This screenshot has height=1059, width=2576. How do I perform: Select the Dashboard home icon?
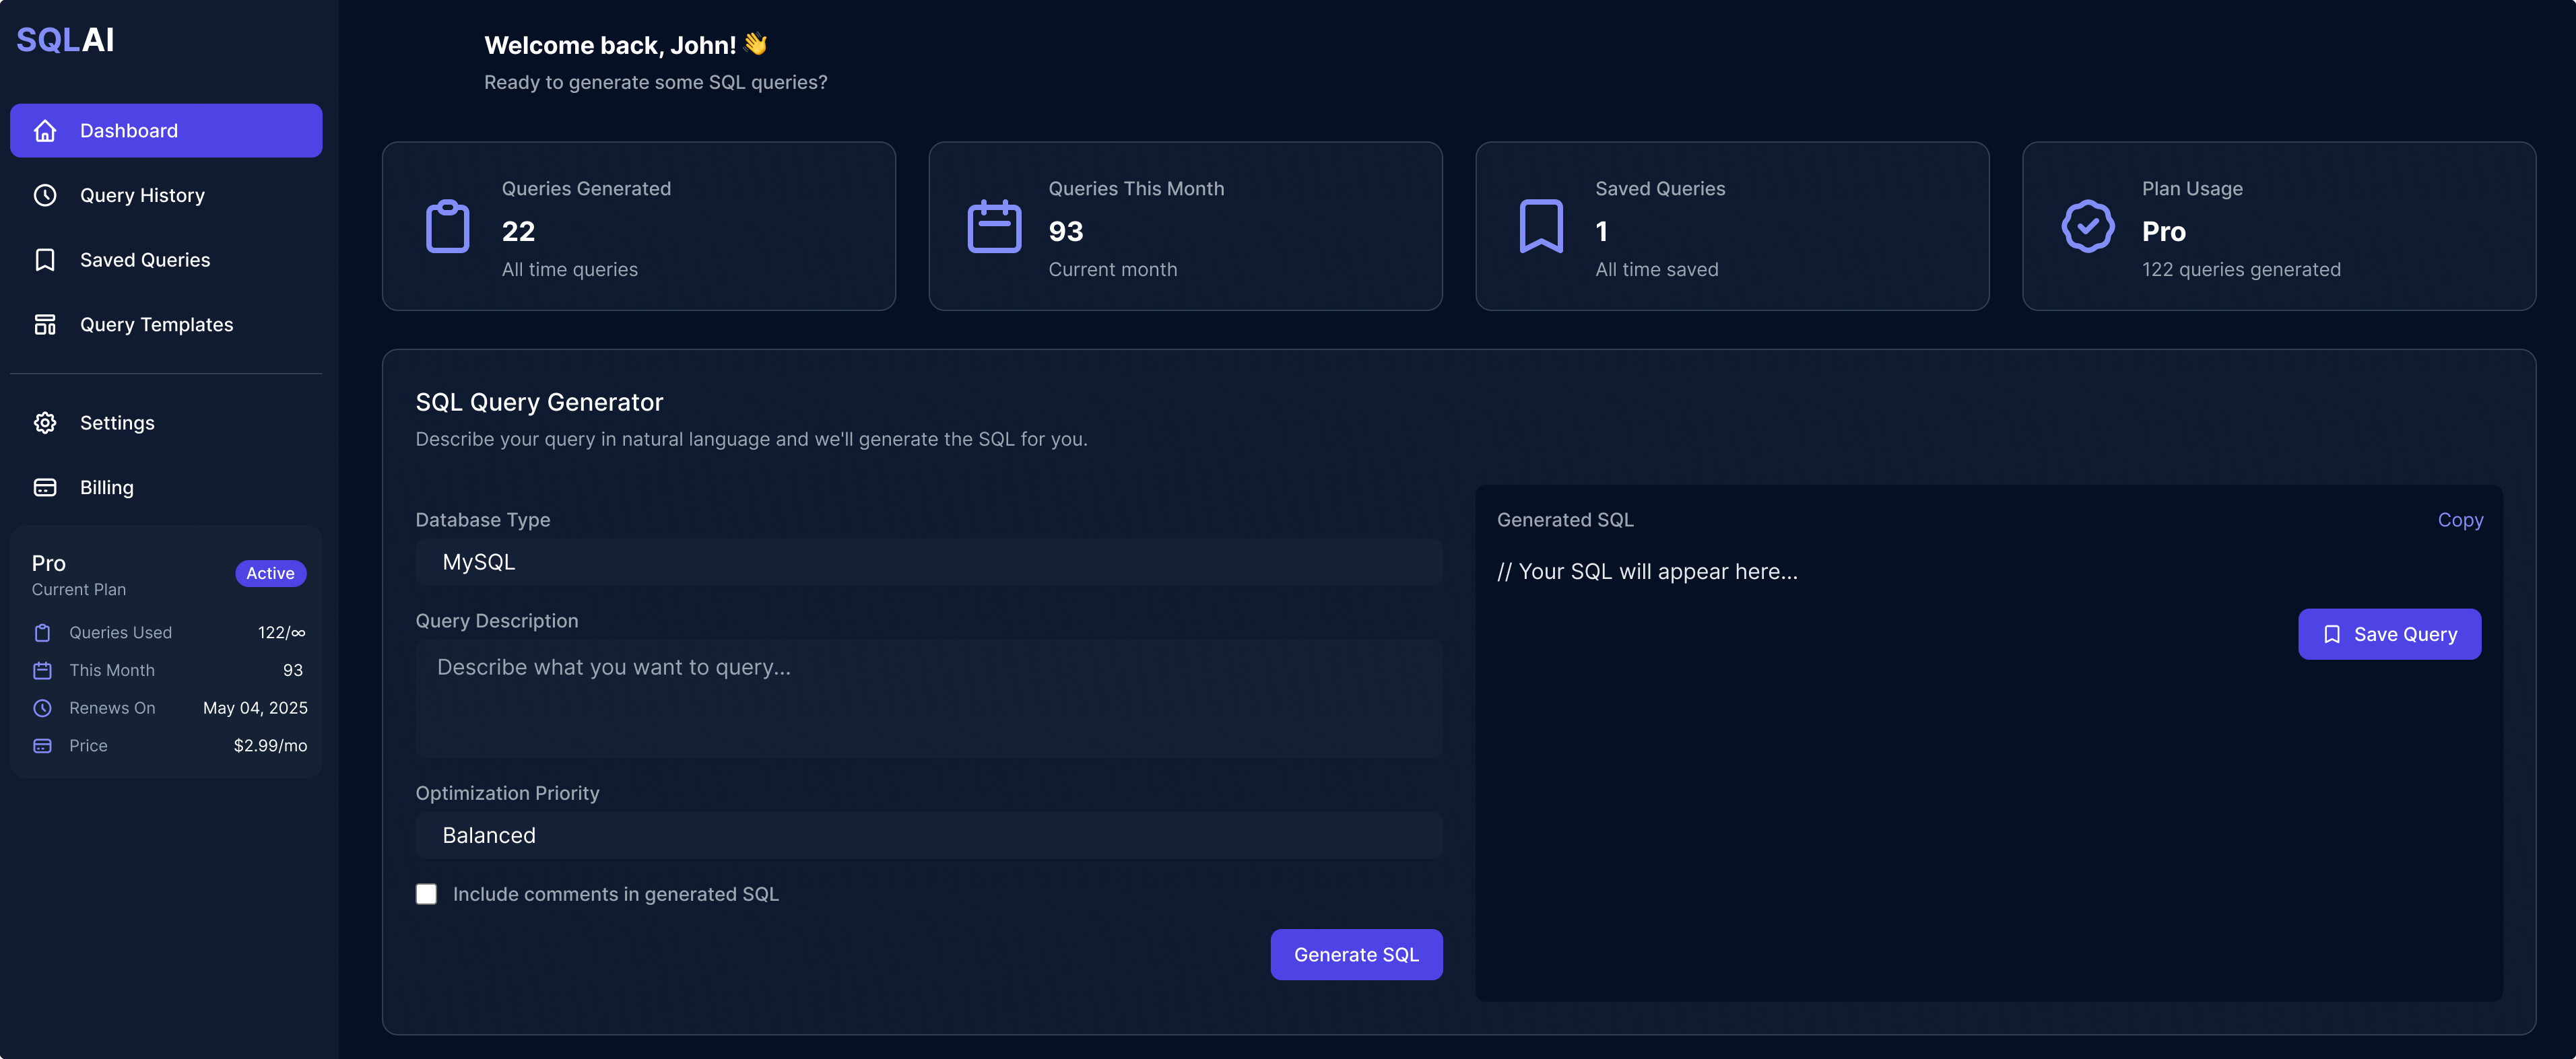tap(45, 130)
